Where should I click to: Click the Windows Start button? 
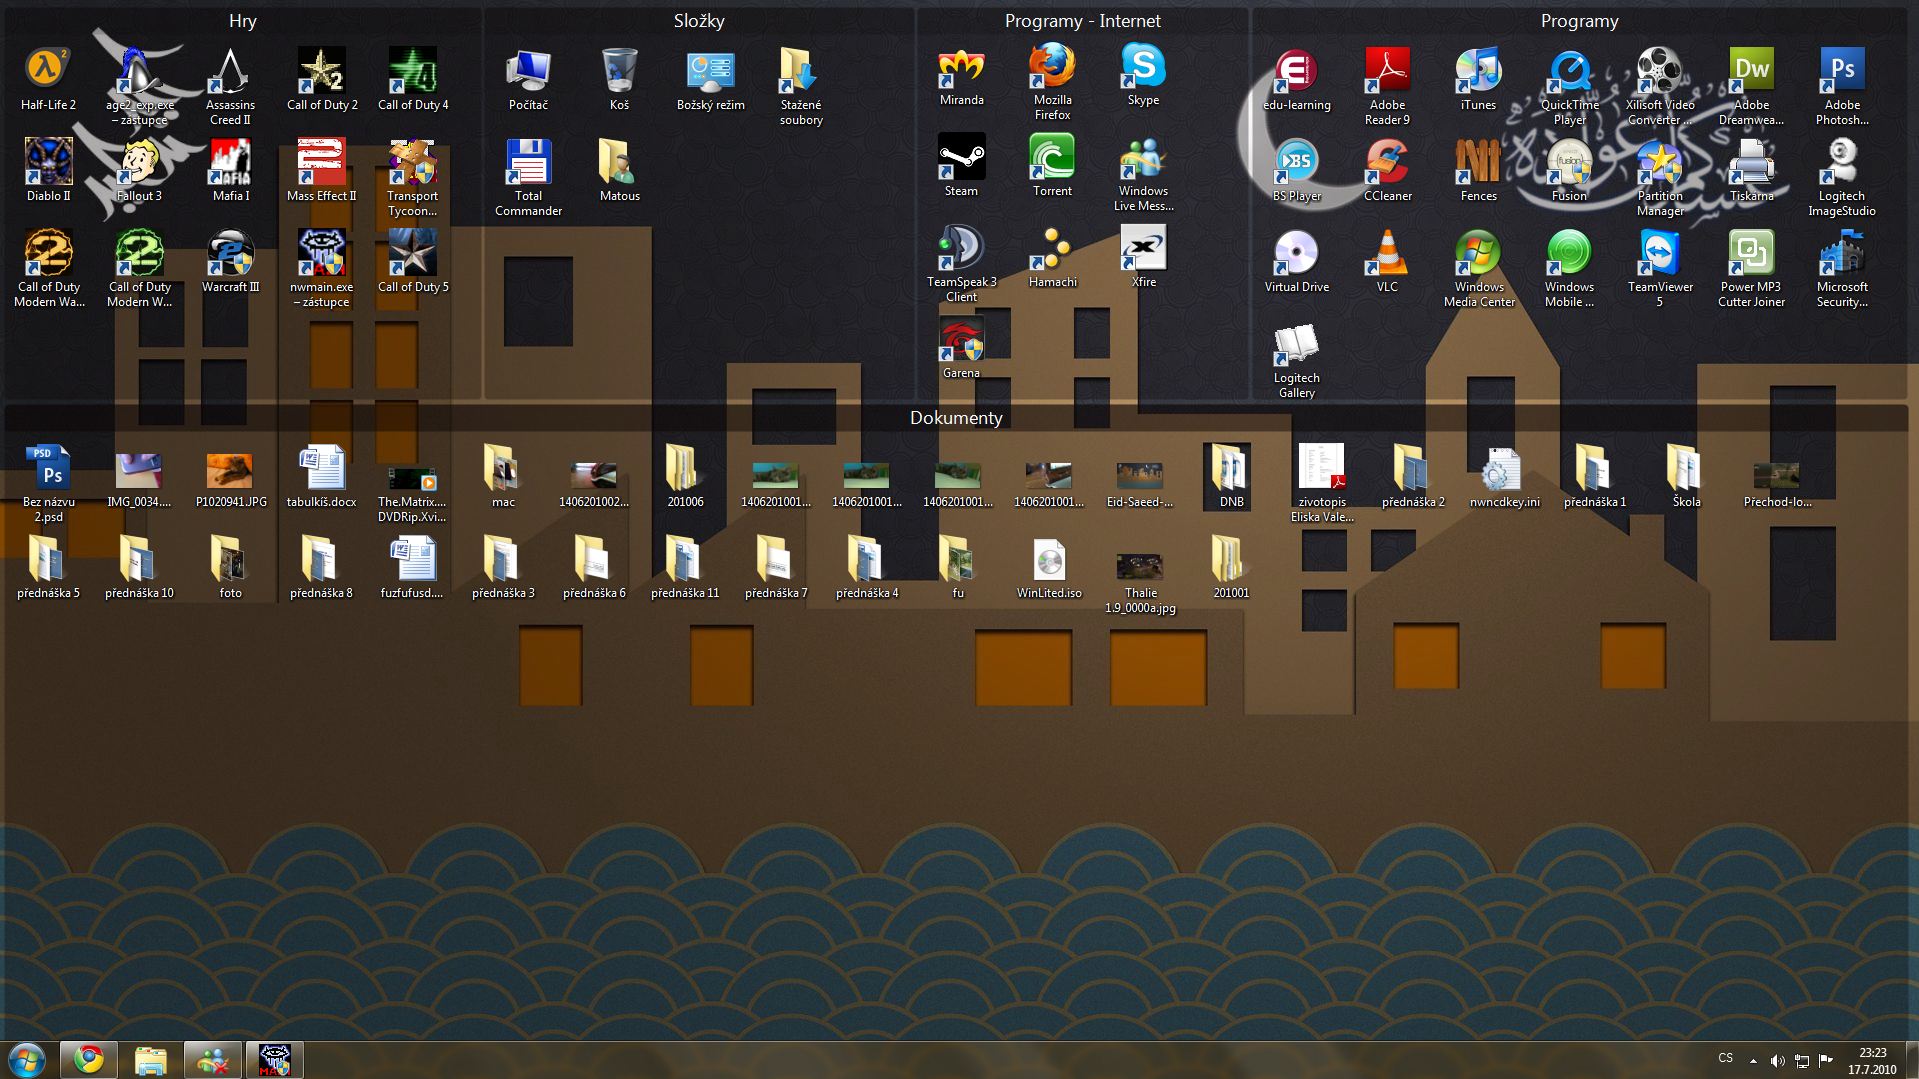[27, 1059]
